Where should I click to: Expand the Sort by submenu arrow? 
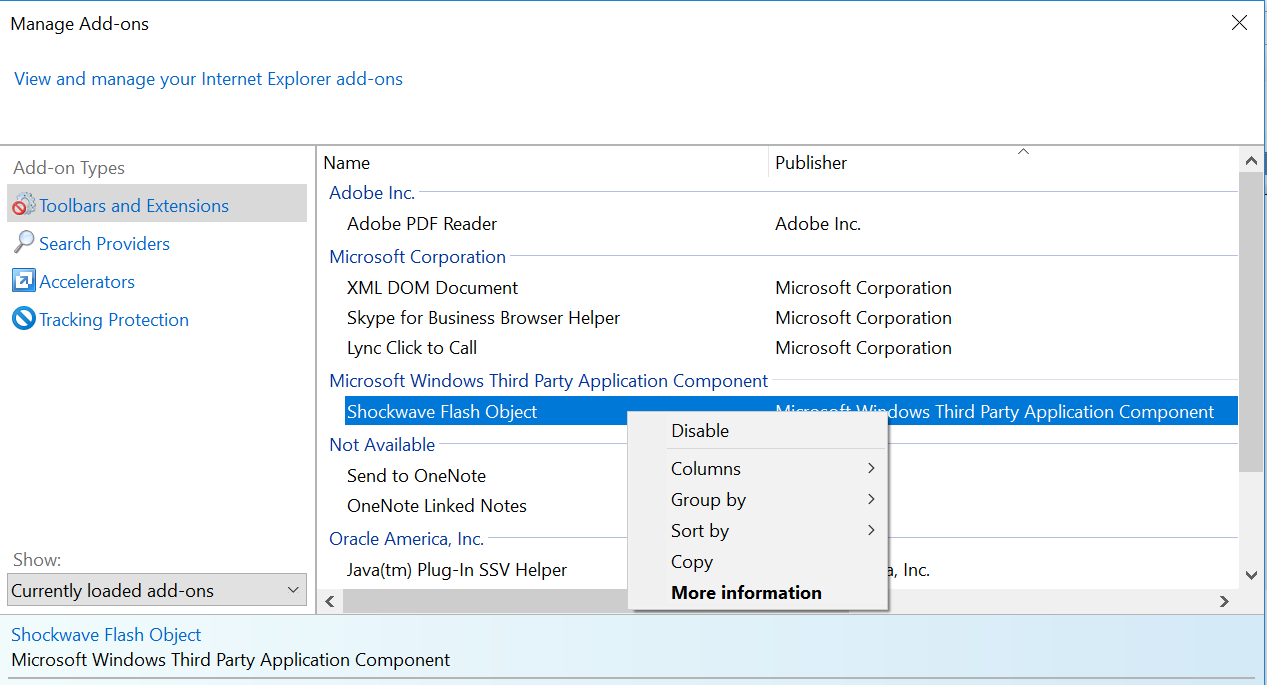[x=871, y=530]
